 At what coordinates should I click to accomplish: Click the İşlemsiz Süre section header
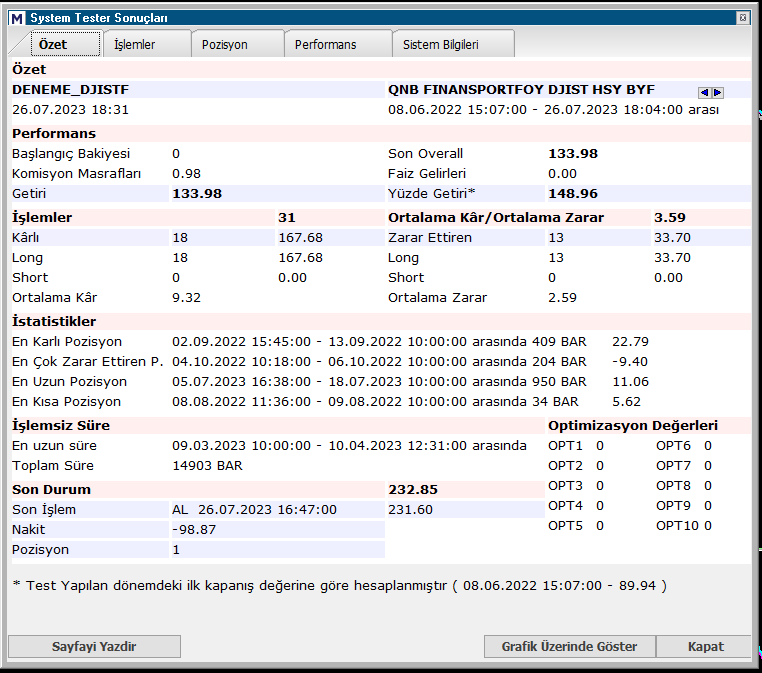(61, 426)
